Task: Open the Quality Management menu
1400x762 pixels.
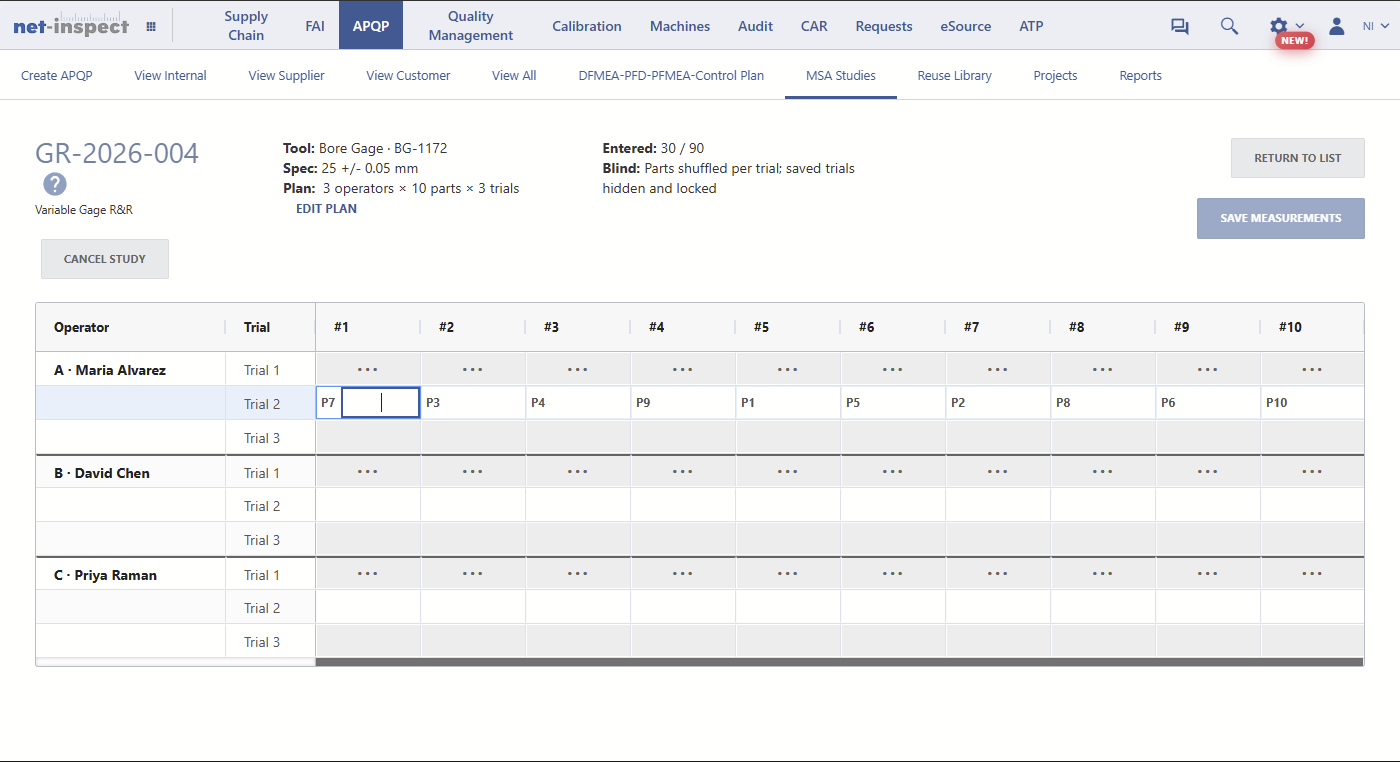Action: pos(471,26)
